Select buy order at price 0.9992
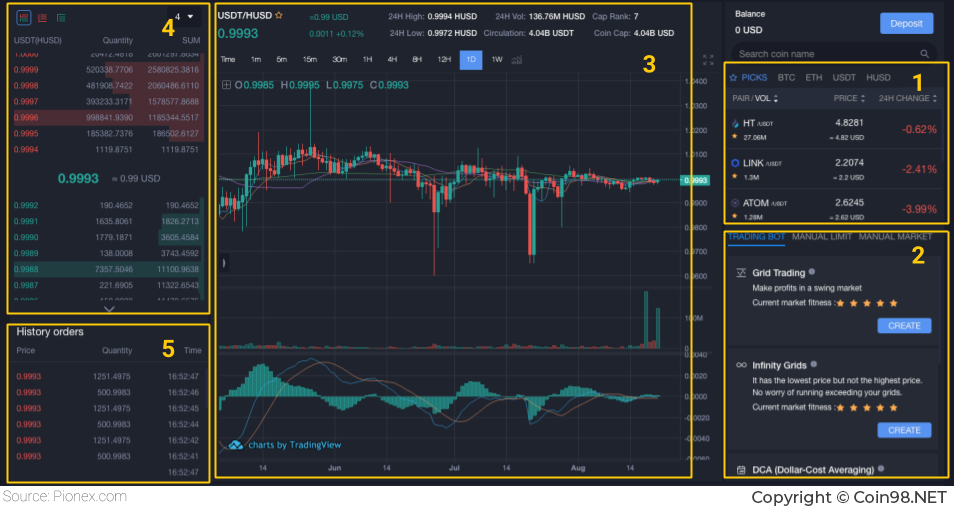The height and width of the screenshot is (509, 960). pos(109,206)
